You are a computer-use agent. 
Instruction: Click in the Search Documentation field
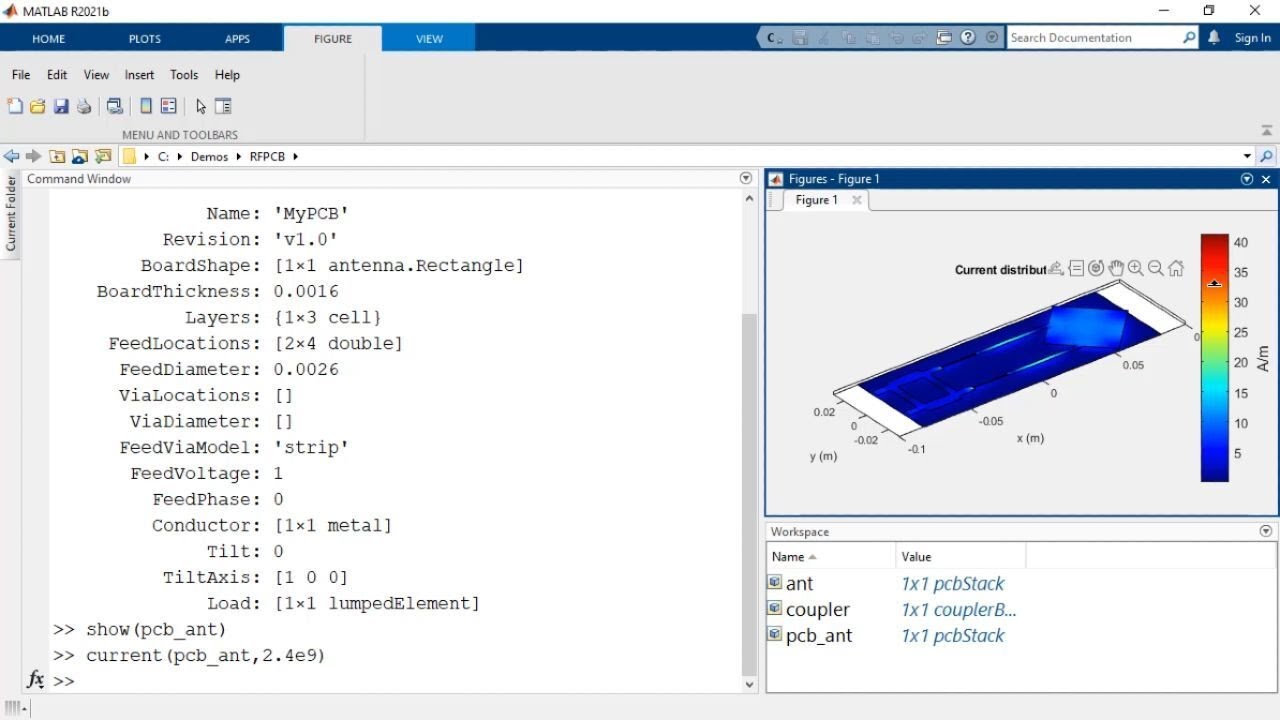[1093, 37]
